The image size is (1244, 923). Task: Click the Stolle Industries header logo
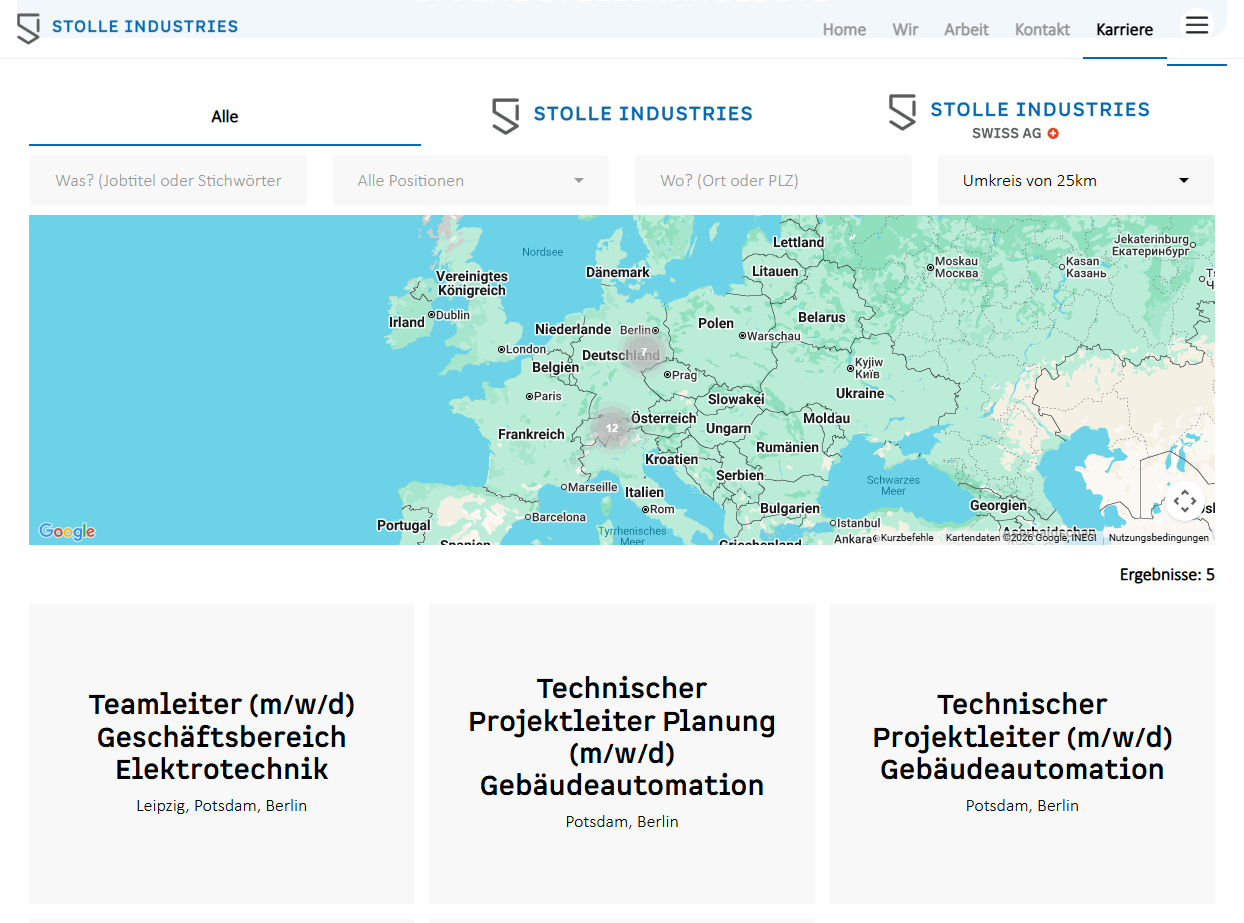(x=128, y=27)
